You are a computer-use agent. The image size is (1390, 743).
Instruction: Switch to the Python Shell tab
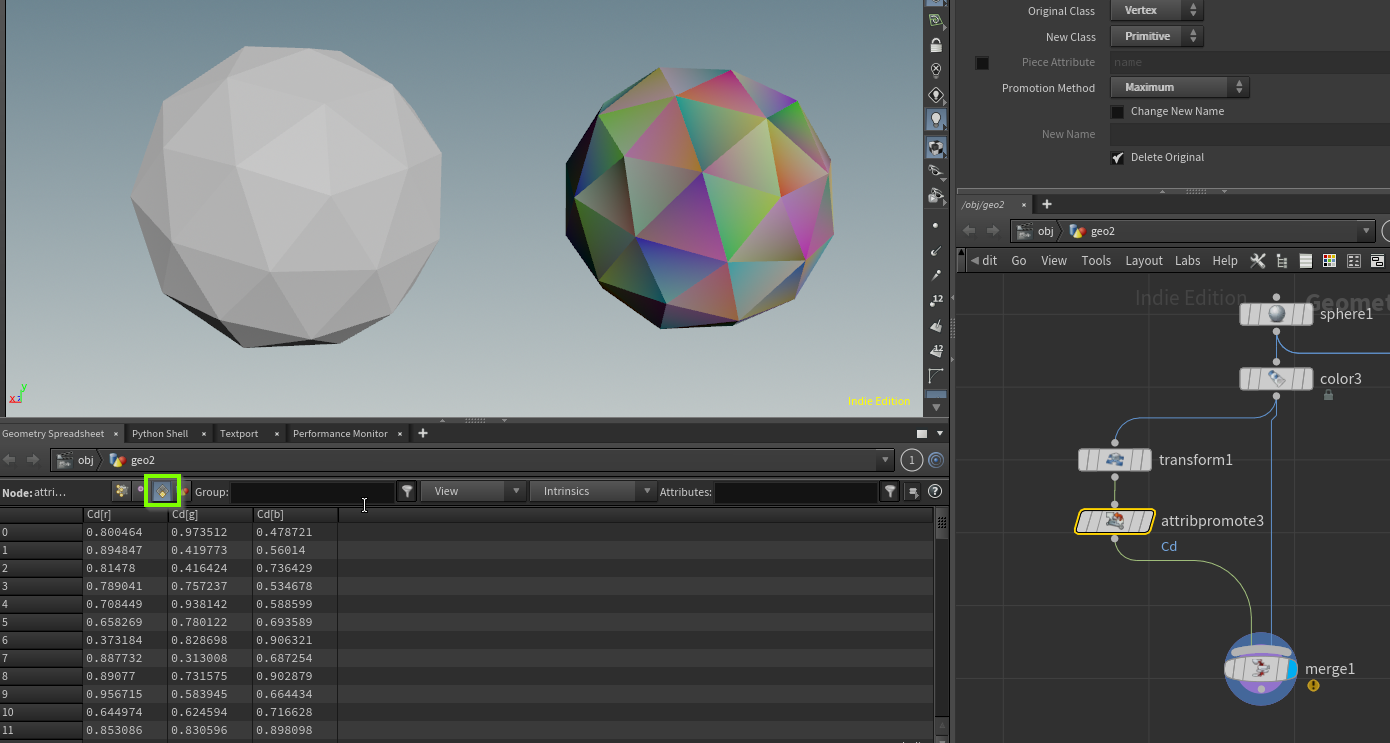tap(160, 434)
